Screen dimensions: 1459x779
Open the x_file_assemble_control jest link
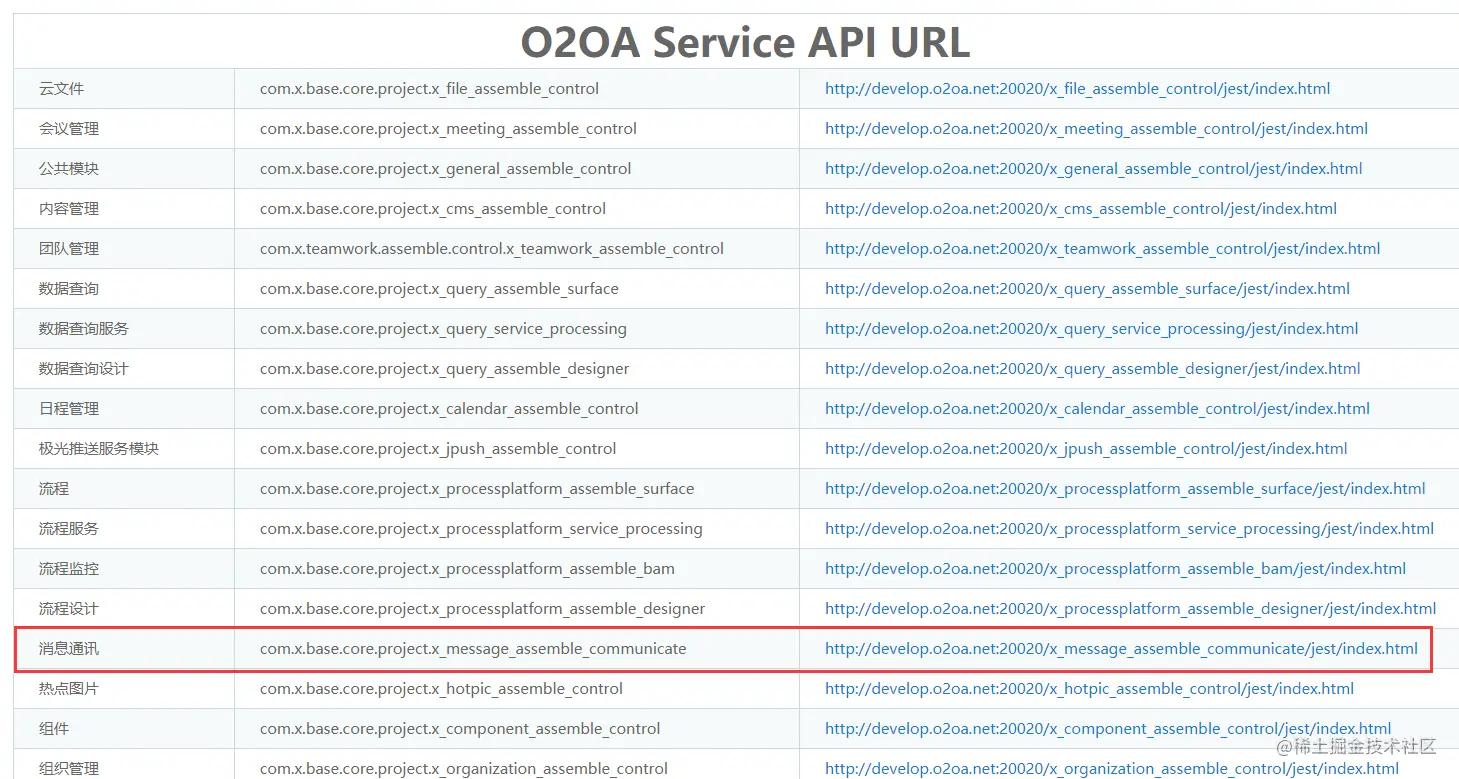[1077, 89]
